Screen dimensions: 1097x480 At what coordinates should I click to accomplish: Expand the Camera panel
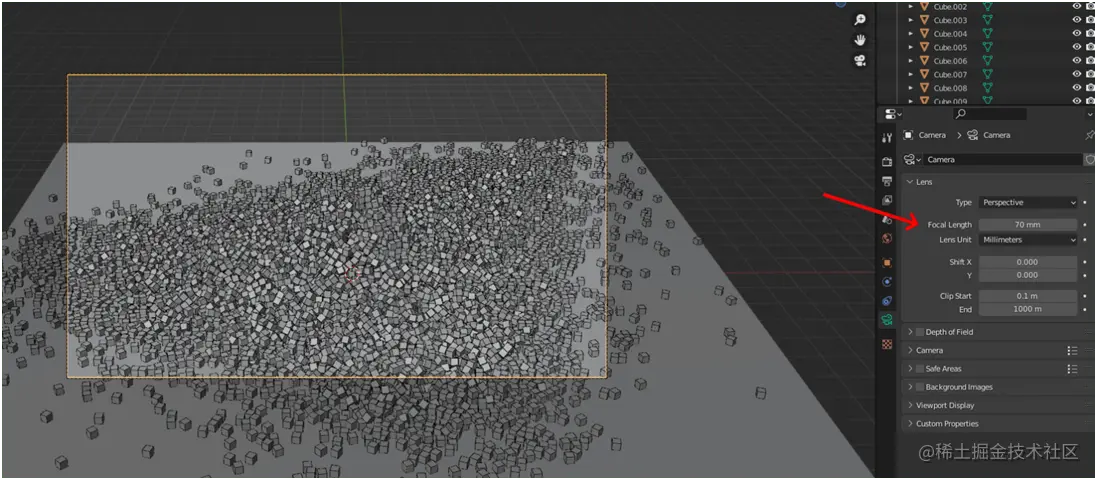tap(910, 351)
